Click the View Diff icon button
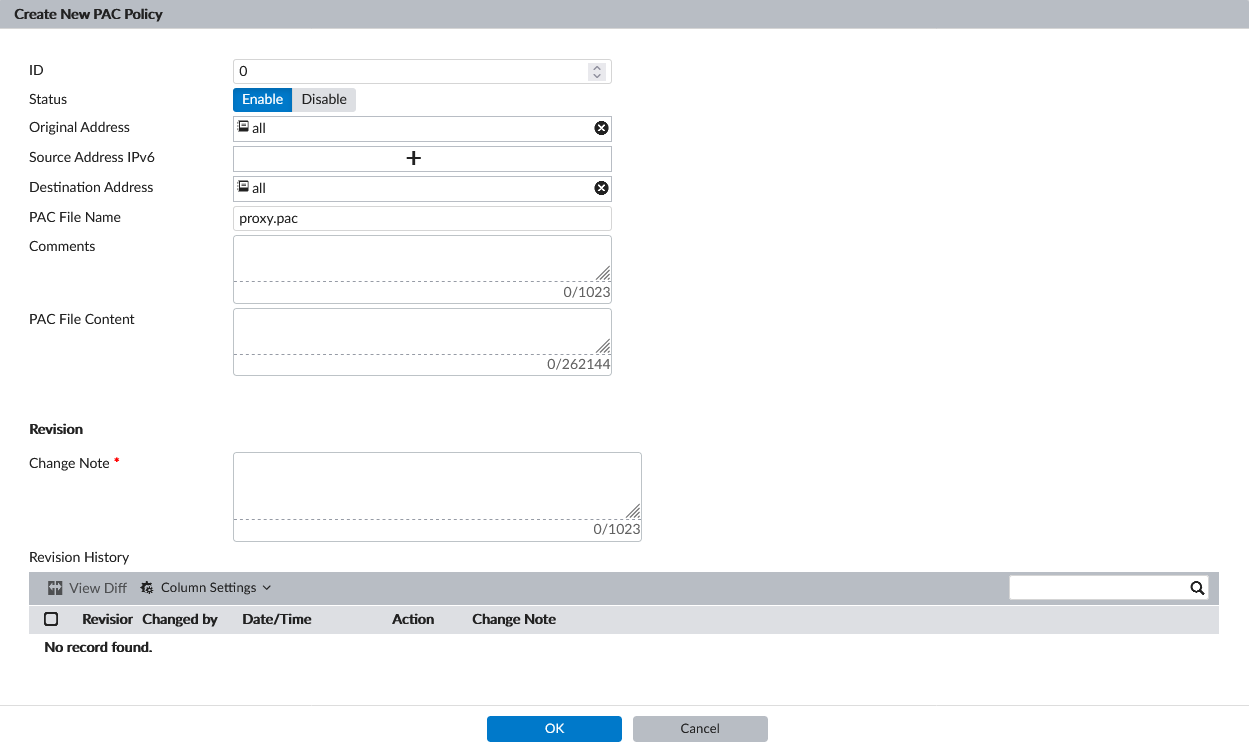Viewport: 1249px width, 745px height. [87, 588]
